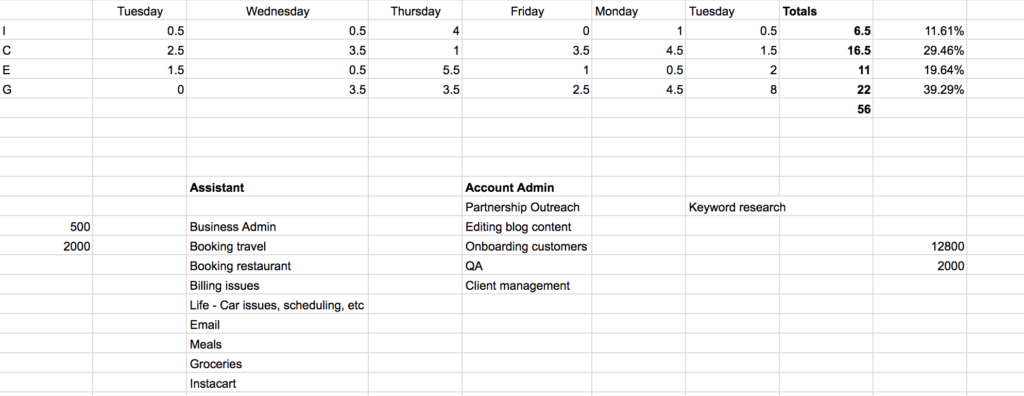This screenshot has height=396, width=1024.
Task: Click the Instacart cell
Action: click(277, 384)
